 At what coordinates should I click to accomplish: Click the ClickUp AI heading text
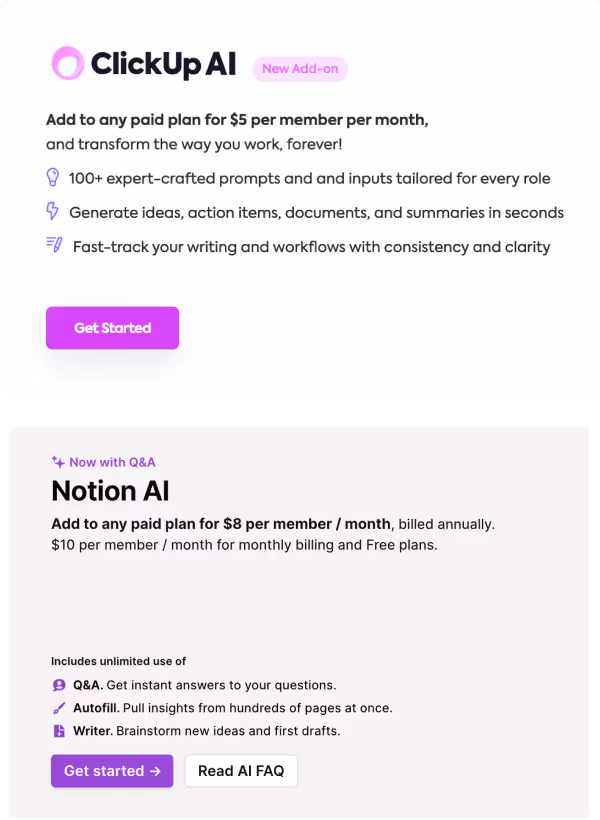coord(163,65)
